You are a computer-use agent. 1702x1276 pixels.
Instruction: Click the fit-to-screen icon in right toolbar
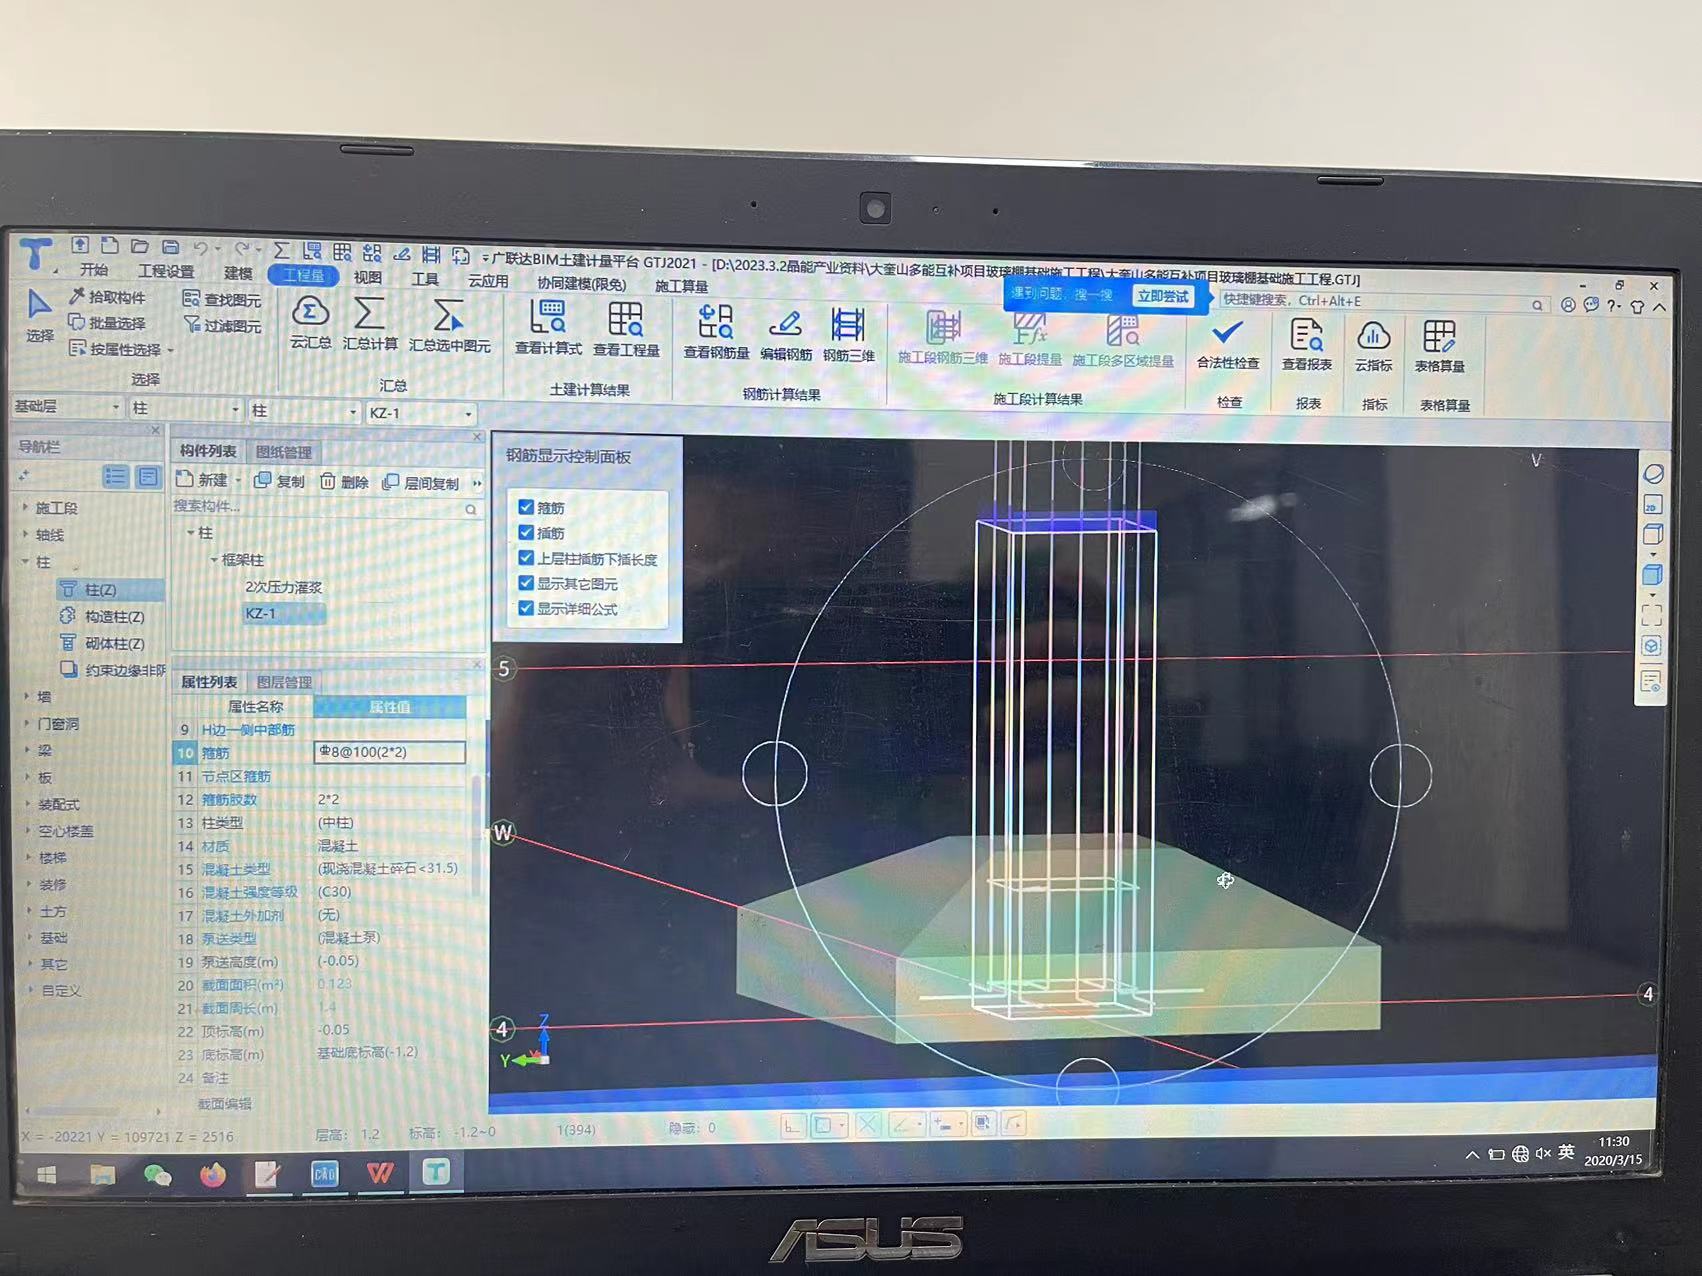[x=1652, y=614]
